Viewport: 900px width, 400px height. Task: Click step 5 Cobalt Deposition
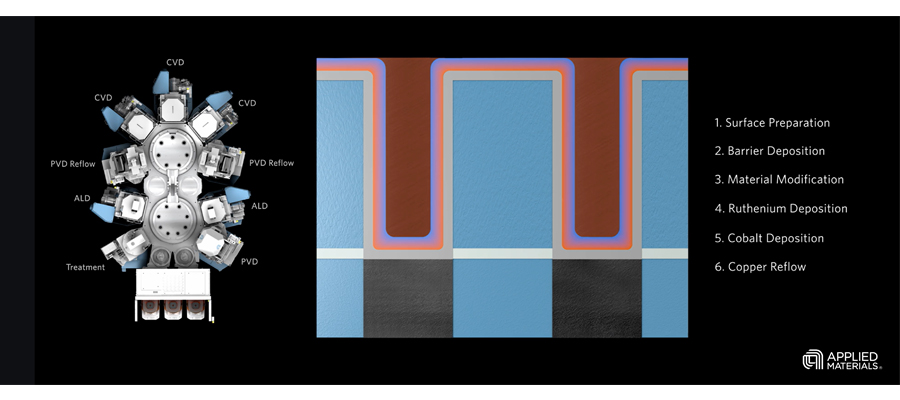point(768,238)
